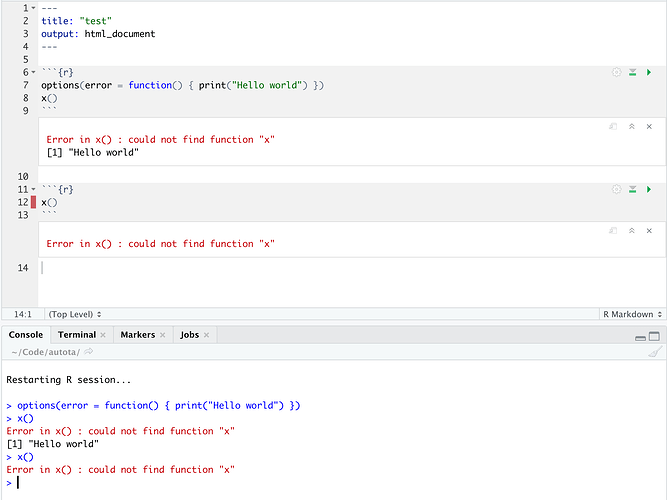Pop out second chunk output in new window
Viewport: 667px width, 500px height.
point(613,231)
